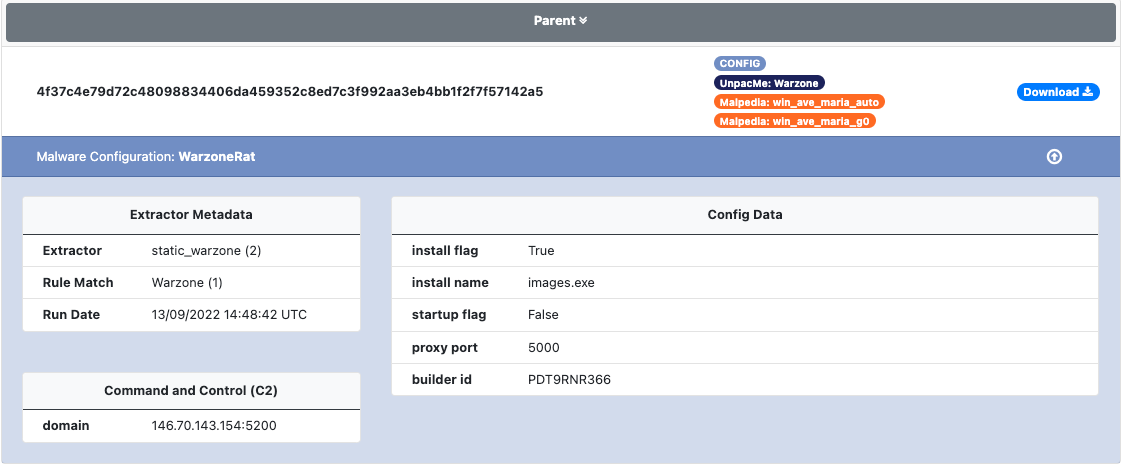
Task: Collapse the Malware Configuration panel with the up-arrow icon
Action: pyautogui.click(x=1054, y=157)
